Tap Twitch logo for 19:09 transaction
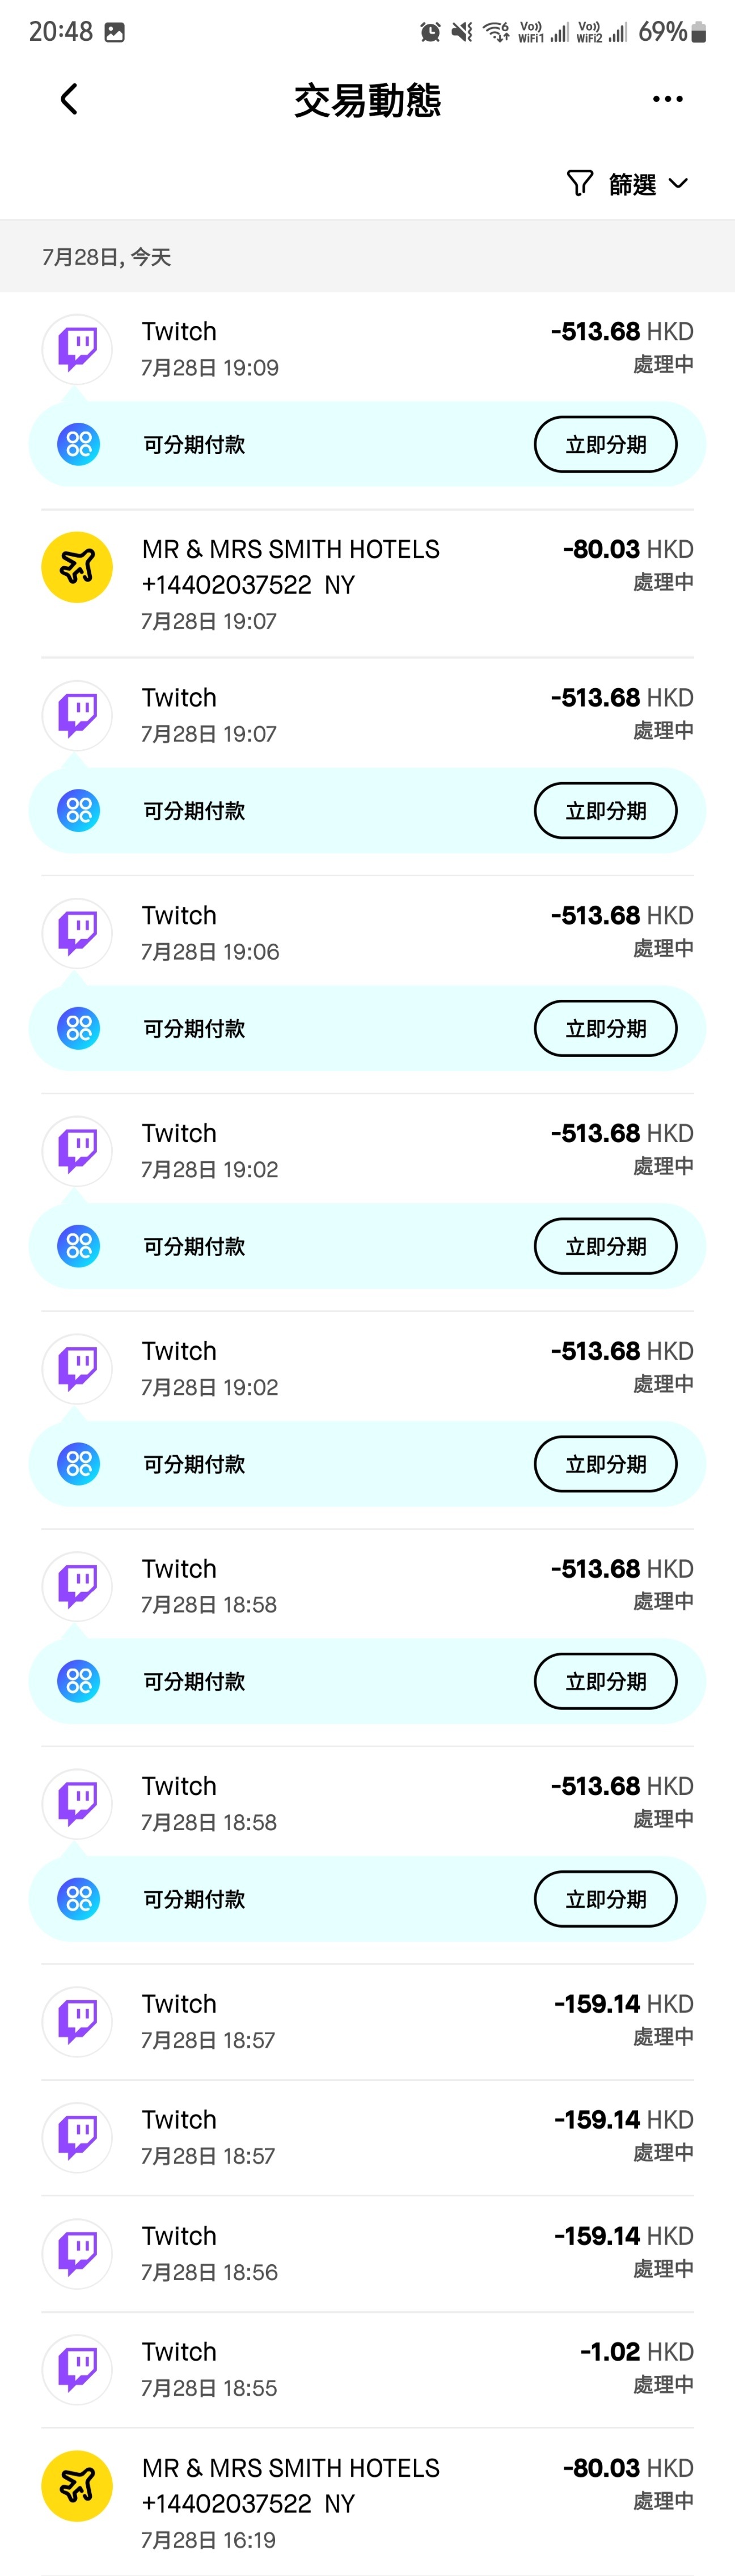Viewport: 735px width, 2576px height. pos(77,349)
